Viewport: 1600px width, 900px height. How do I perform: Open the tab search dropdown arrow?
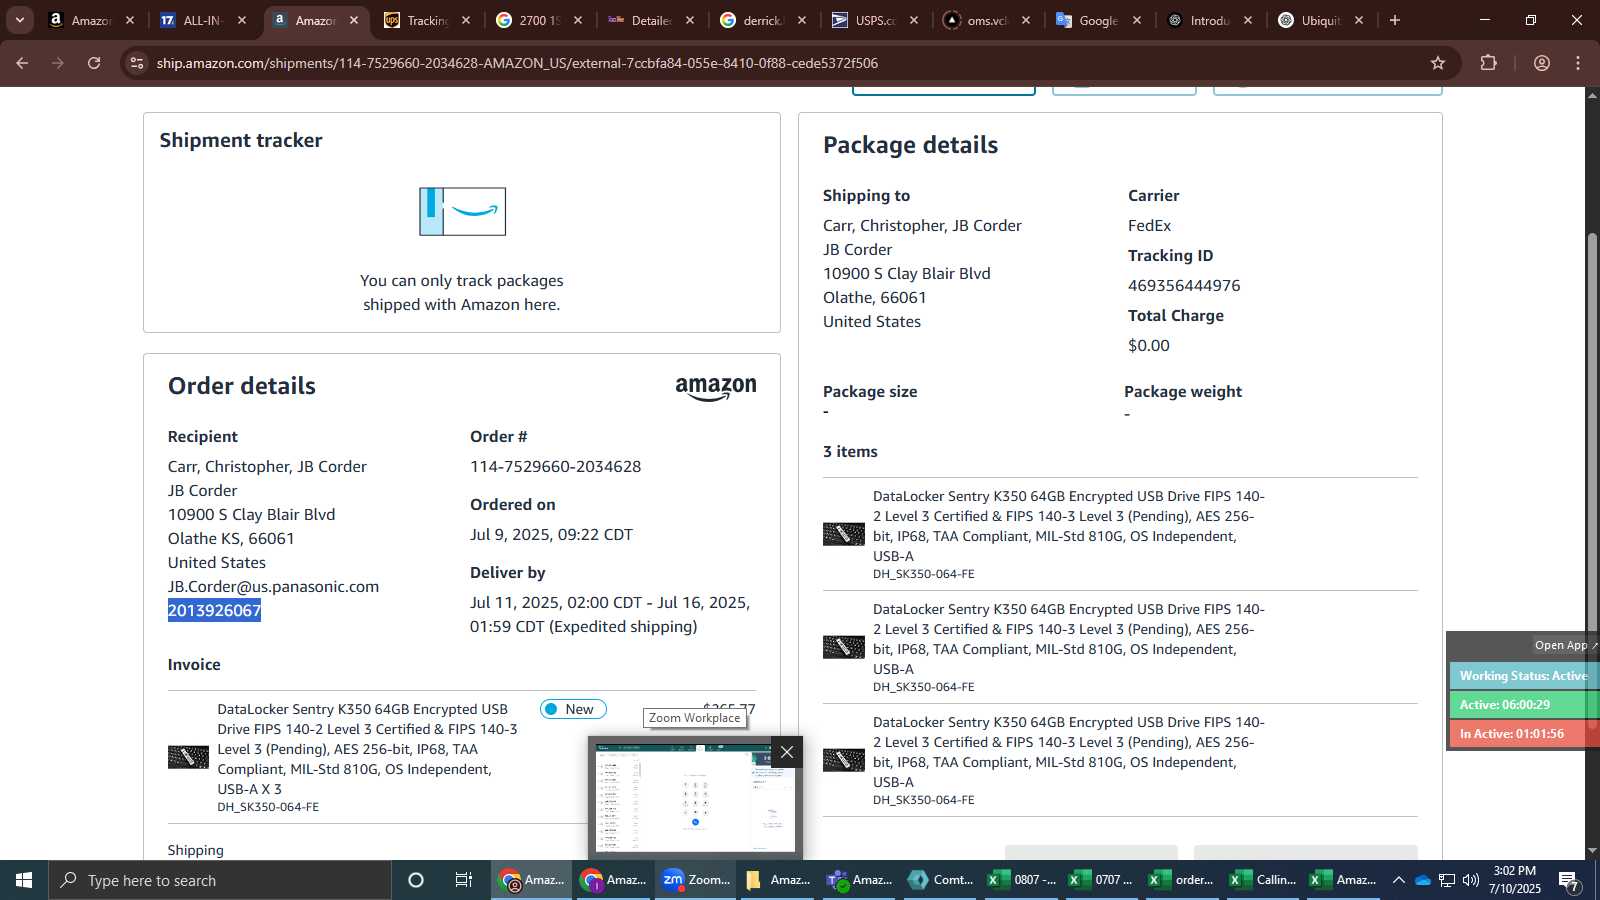tap(19, 20)
